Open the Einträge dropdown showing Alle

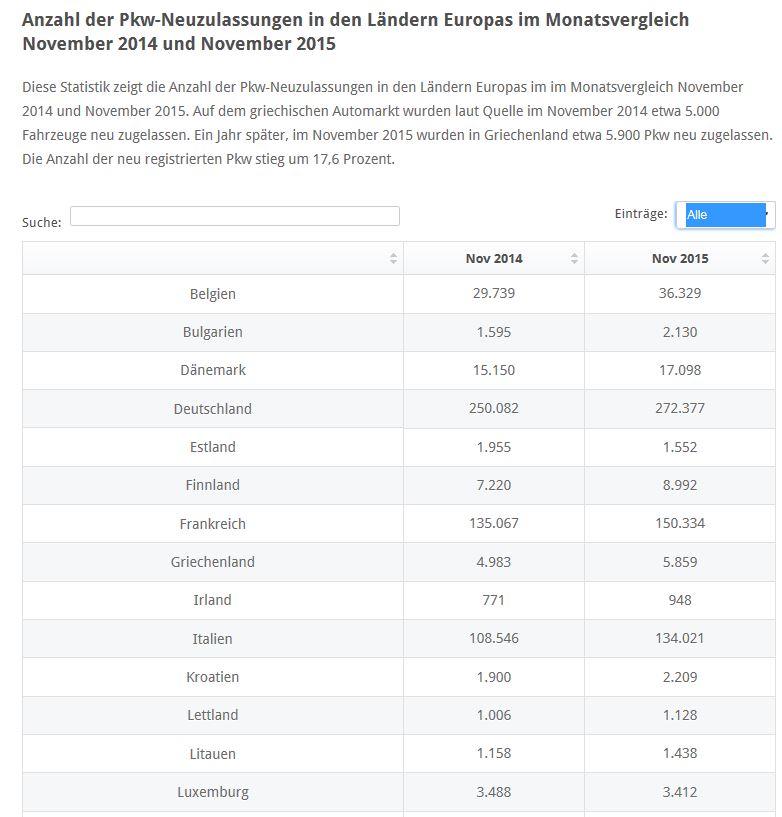(725, 215)
